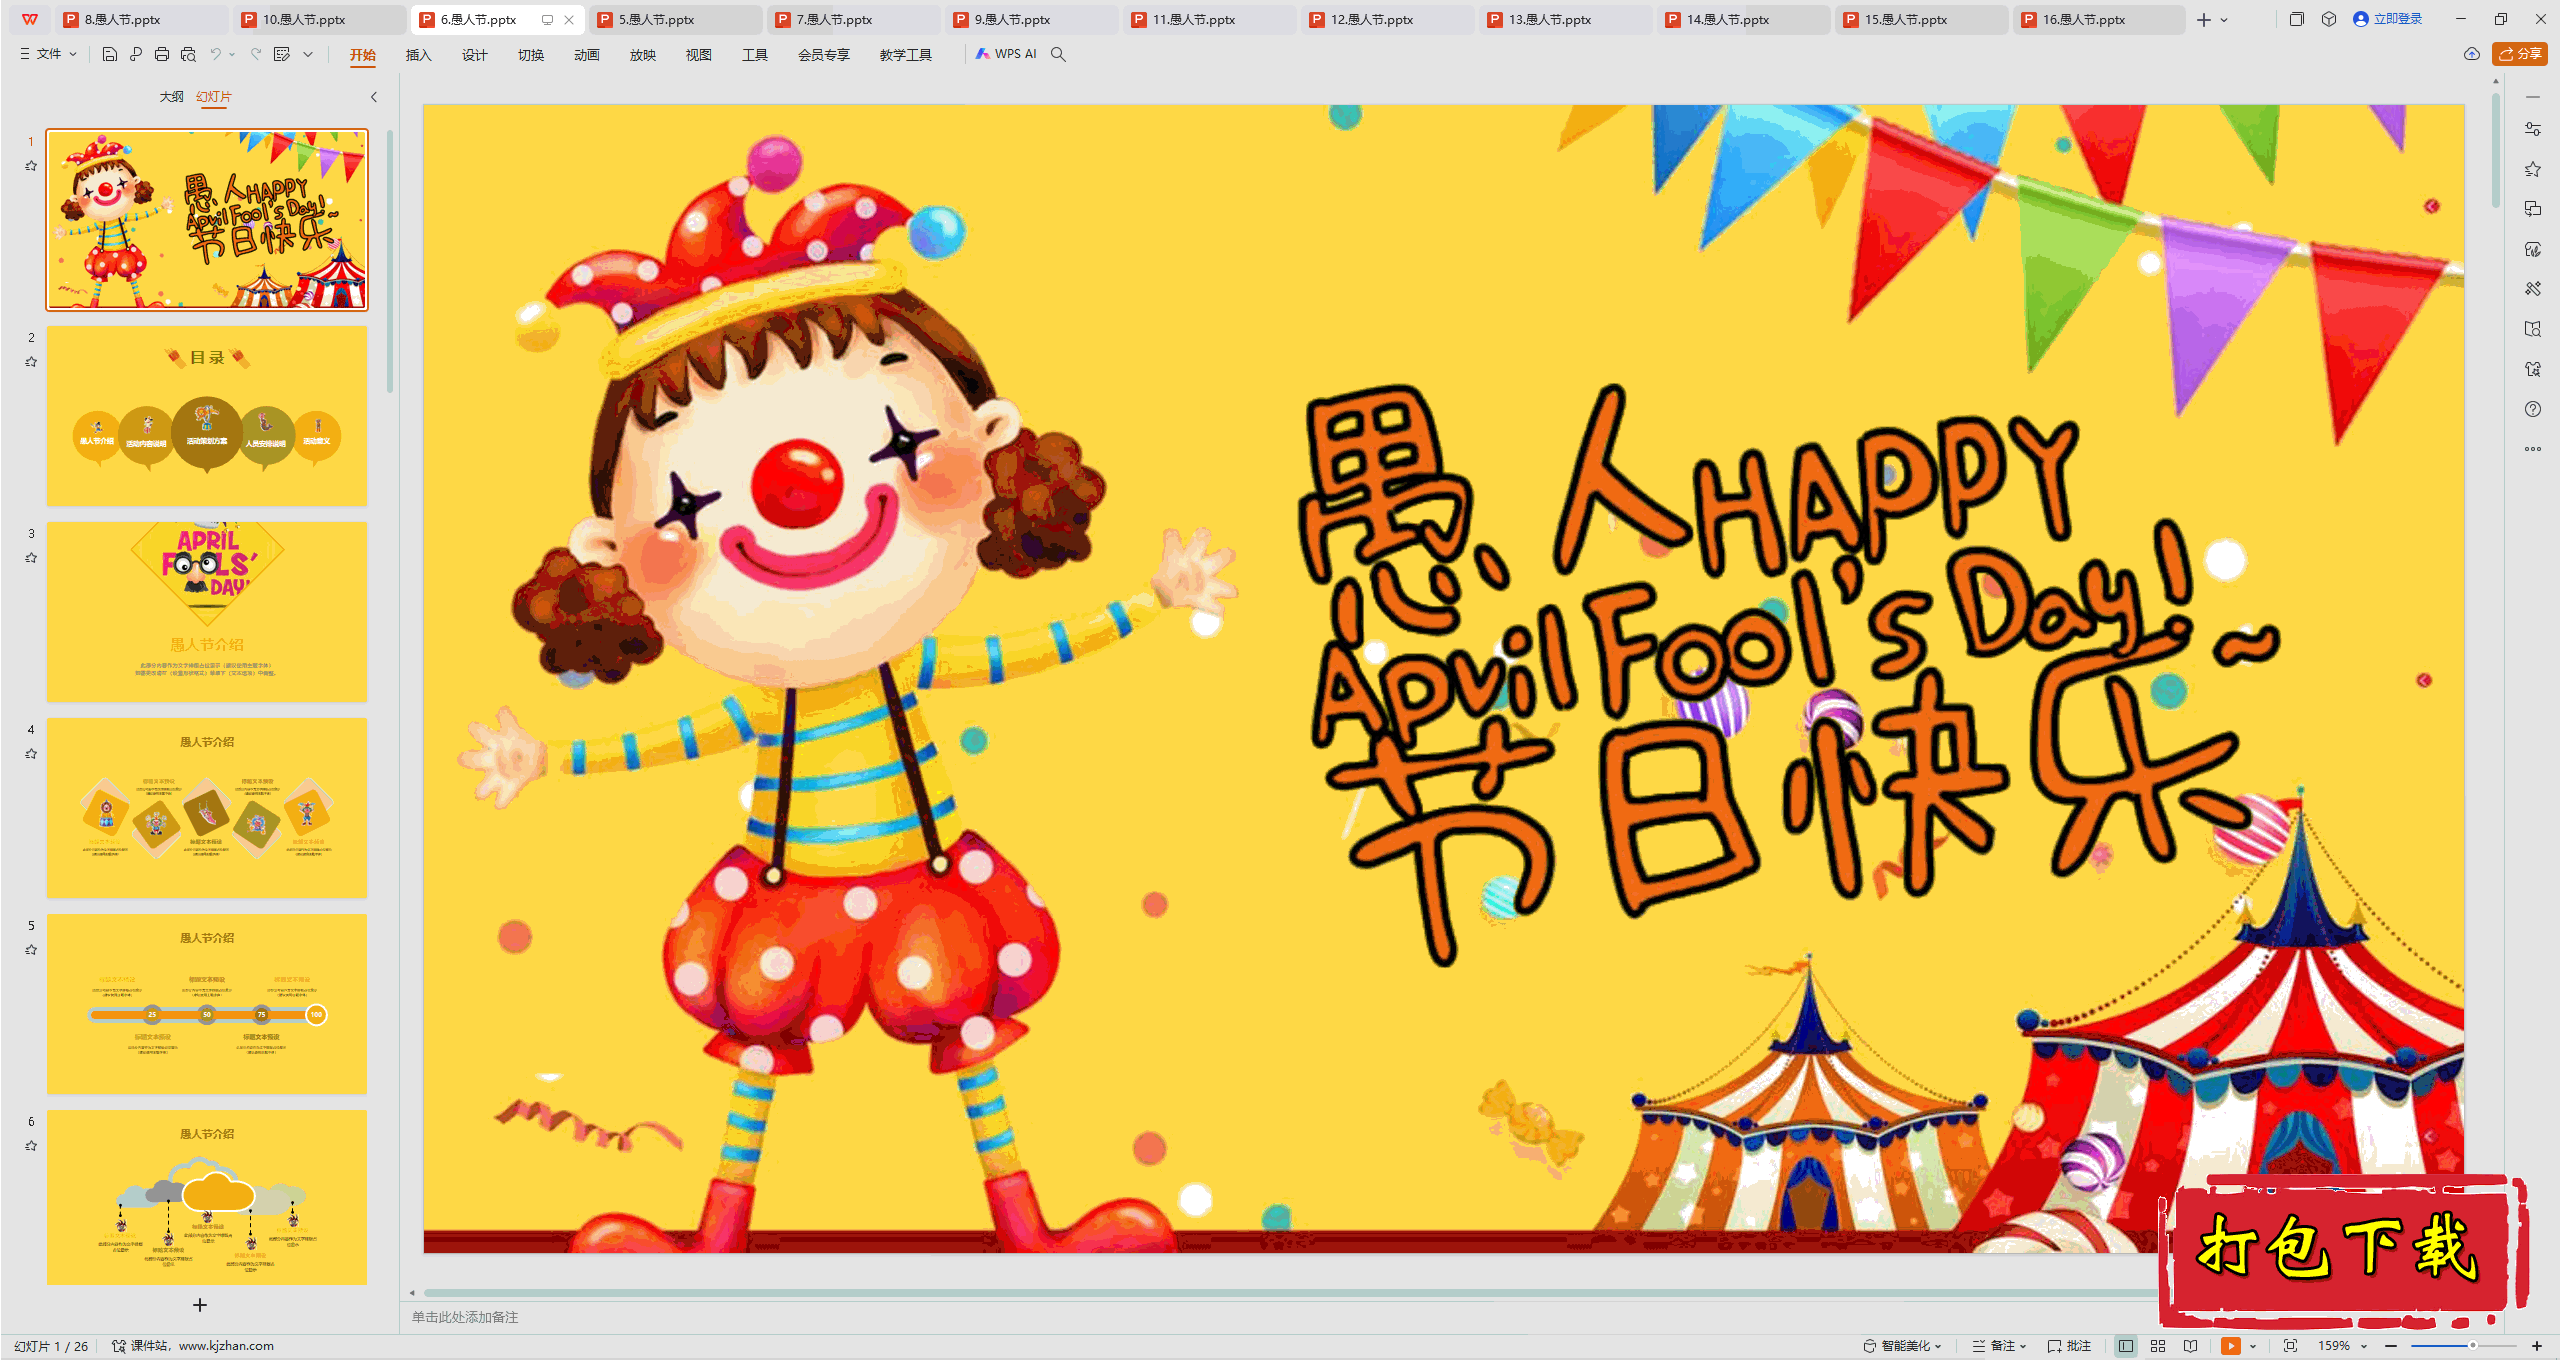Click the star marker beside slide 2
The width and height of the screenshot is (2560, 1360).
pyautogui.click(x=31, y=362)
